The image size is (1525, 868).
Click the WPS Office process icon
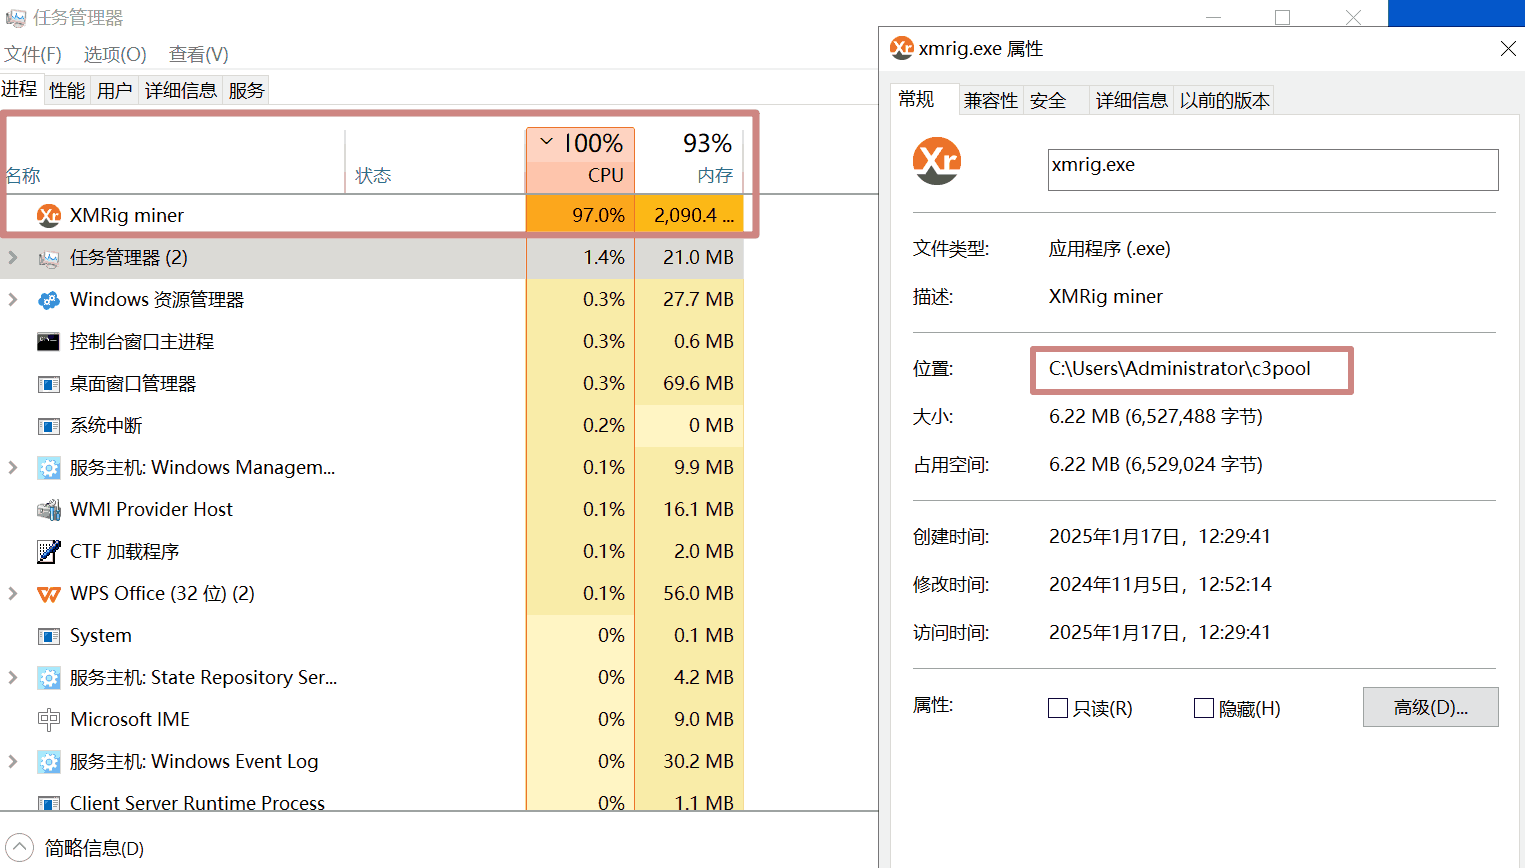click(48, 594)
